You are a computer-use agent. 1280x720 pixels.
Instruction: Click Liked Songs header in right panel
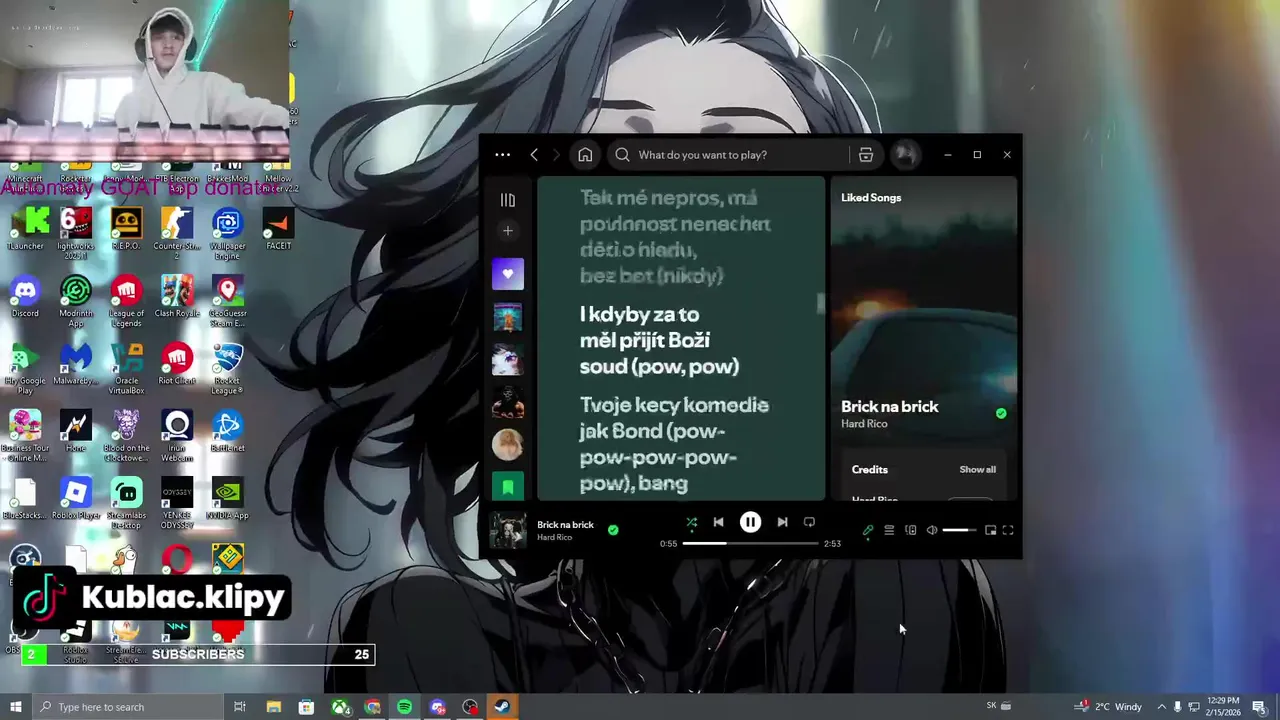871,198
